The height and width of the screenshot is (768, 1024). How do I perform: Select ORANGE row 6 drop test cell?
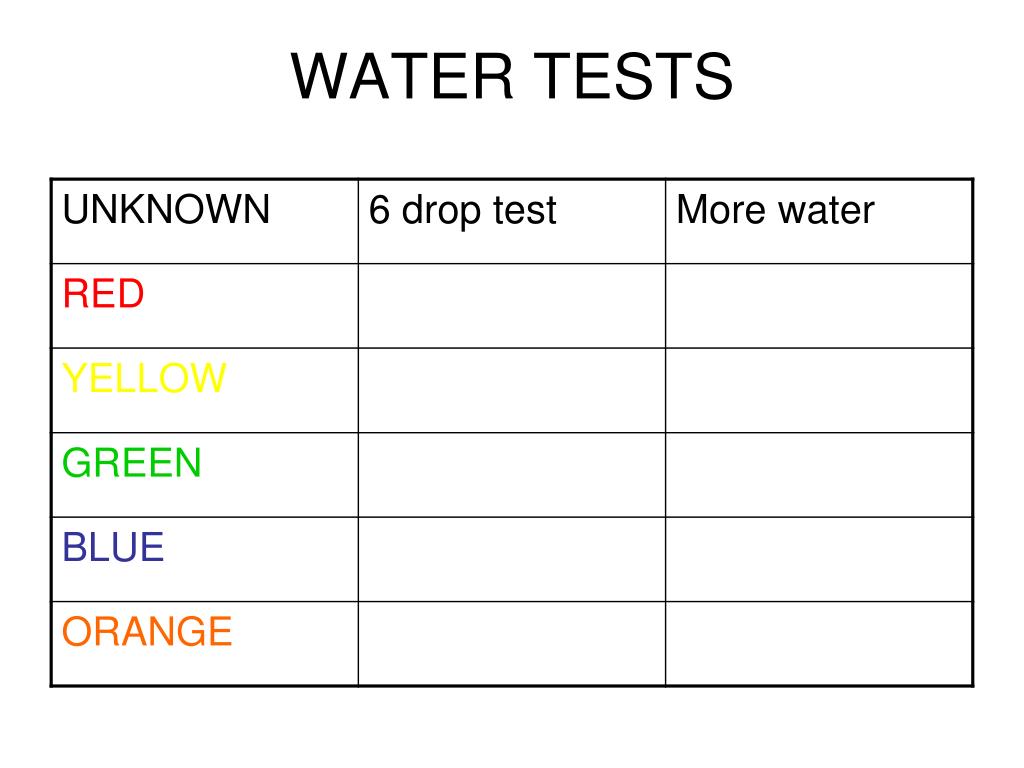[x=512, y=643]
